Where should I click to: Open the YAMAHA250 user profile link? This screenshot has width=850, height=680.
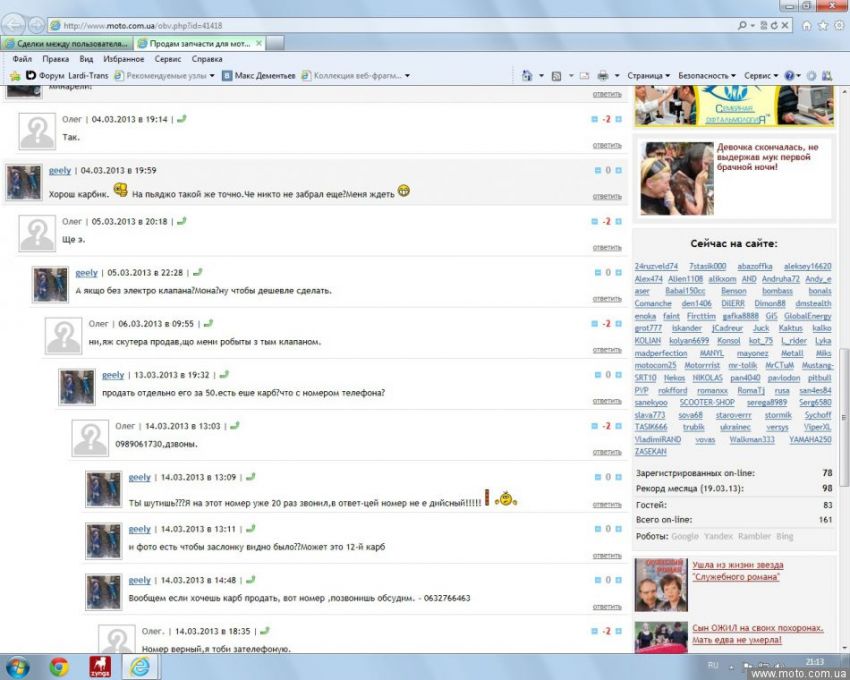point(810,439)
